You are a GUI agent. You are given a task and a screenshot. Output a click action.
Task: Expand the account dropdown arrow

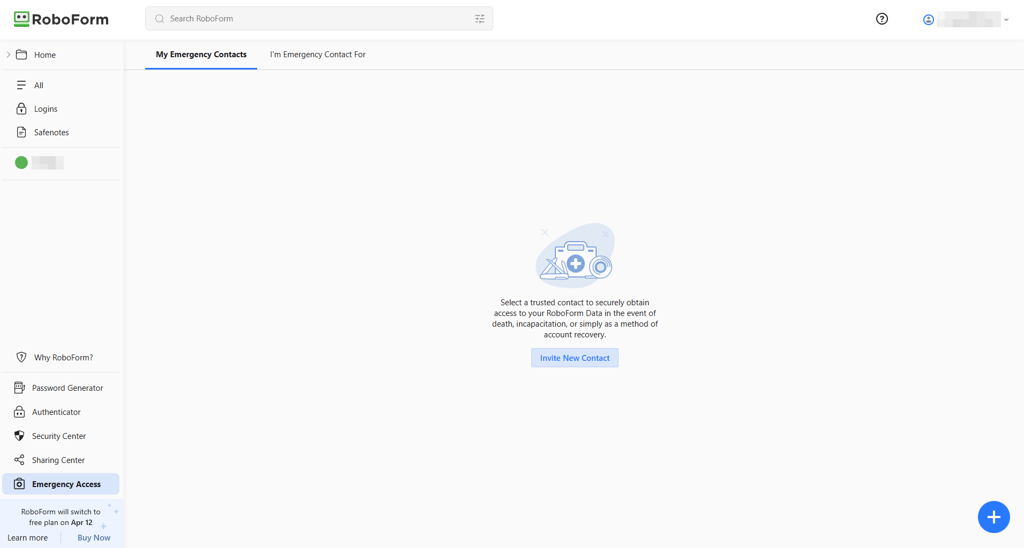[1006, 20]
